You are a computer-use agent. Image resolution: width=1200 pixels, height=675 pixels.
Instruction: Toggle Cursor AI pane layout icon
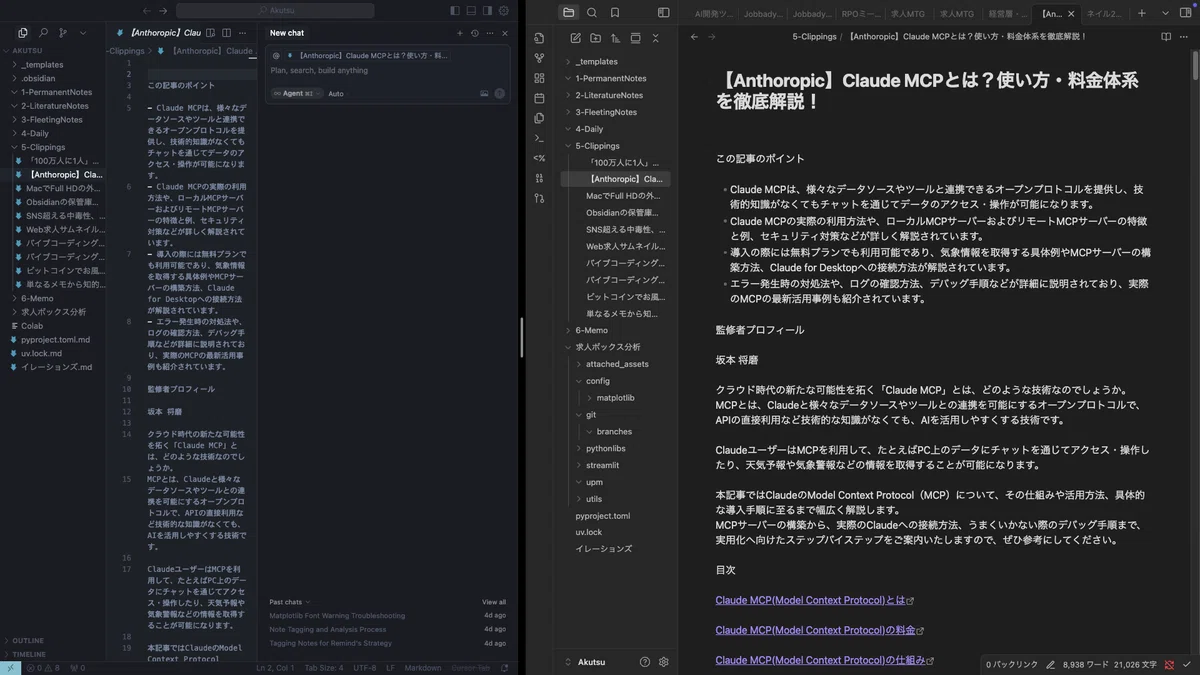click(x=487, y=10)
